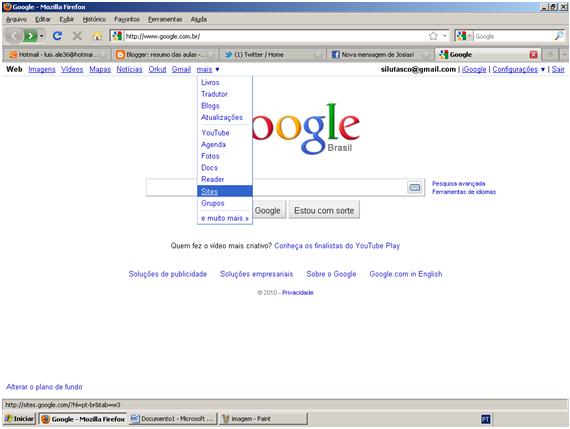Select Blogs in the mais menu
Screen dimensions: 570x429
pyautogui.click(x=210, y=106)
